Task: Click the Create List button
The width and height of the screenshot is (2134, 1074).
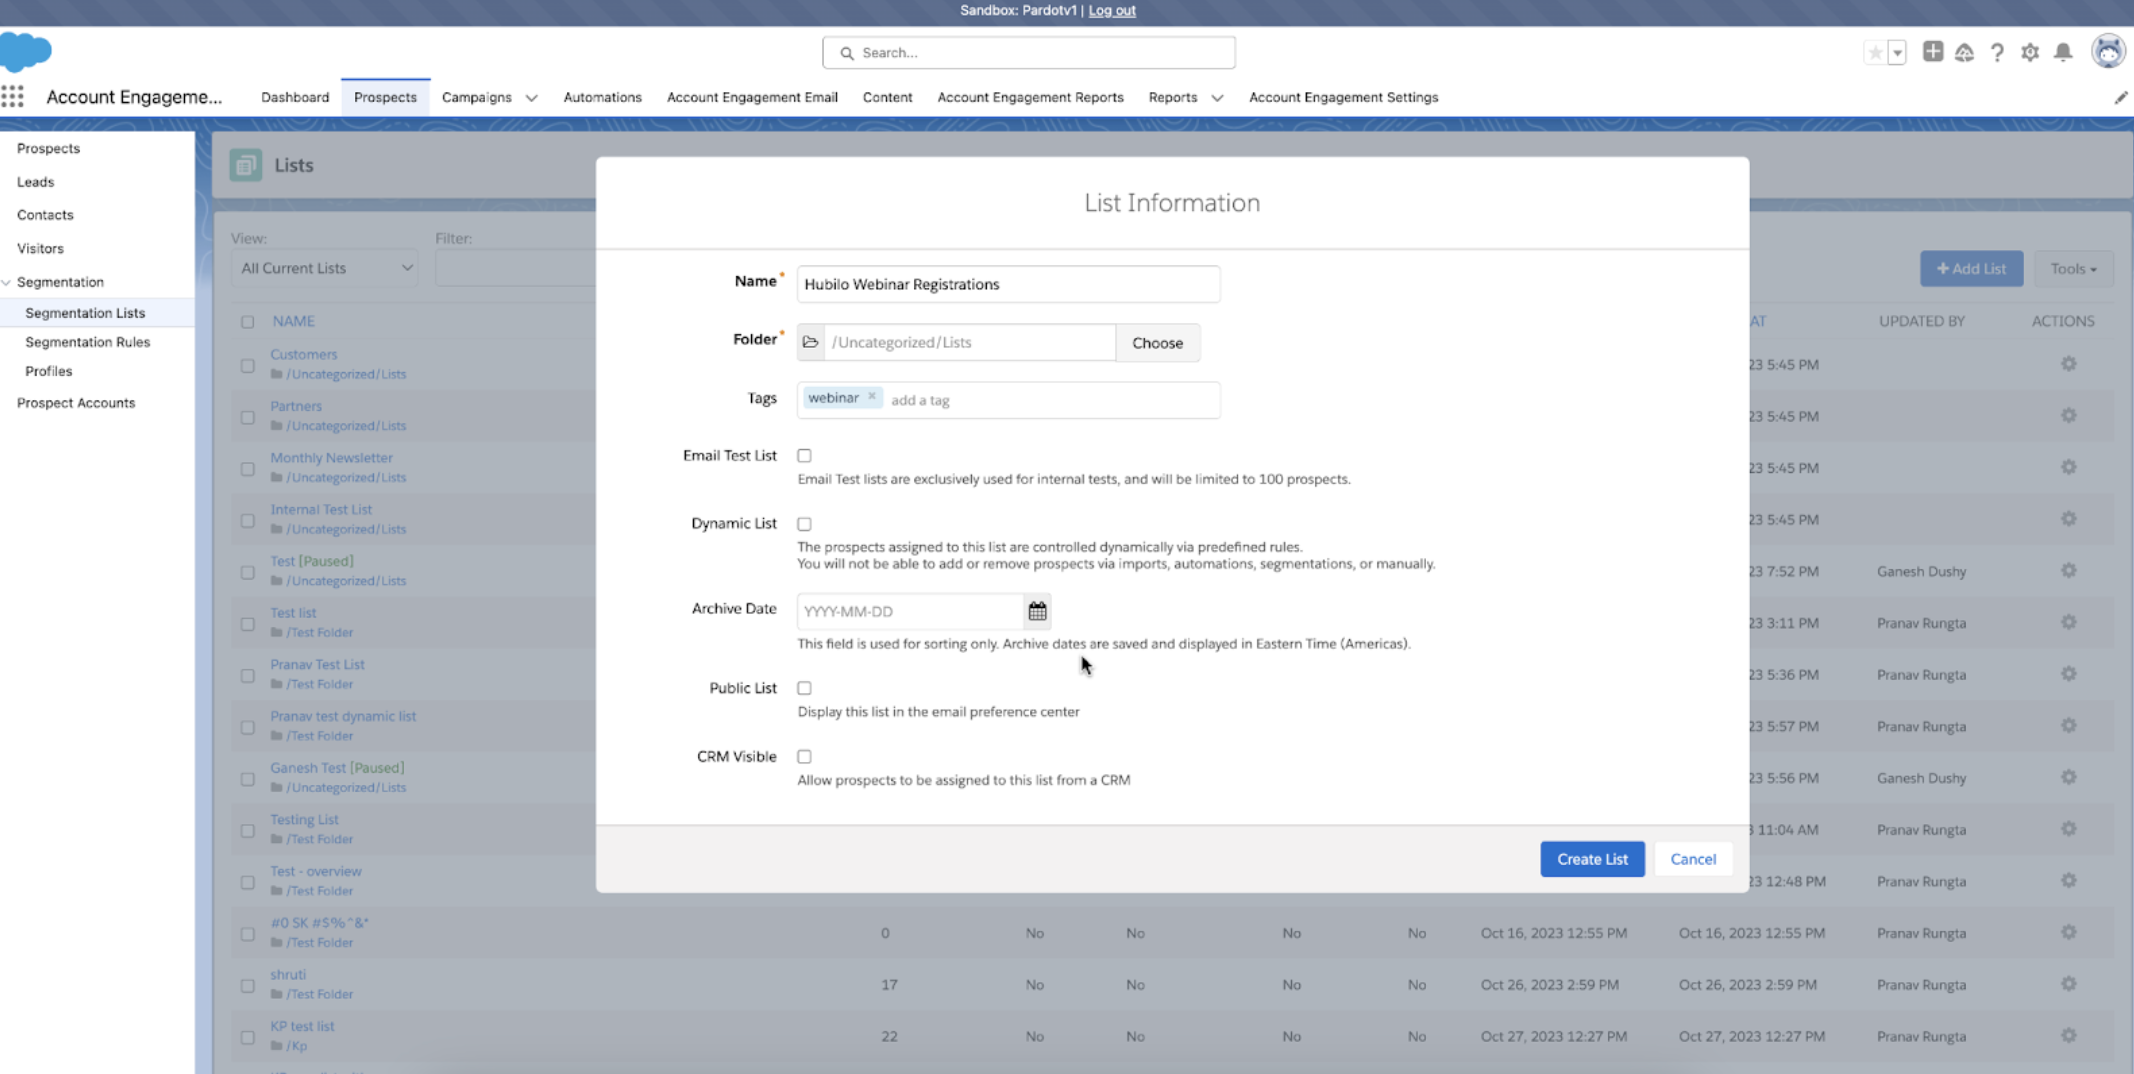Action: 1592,859
